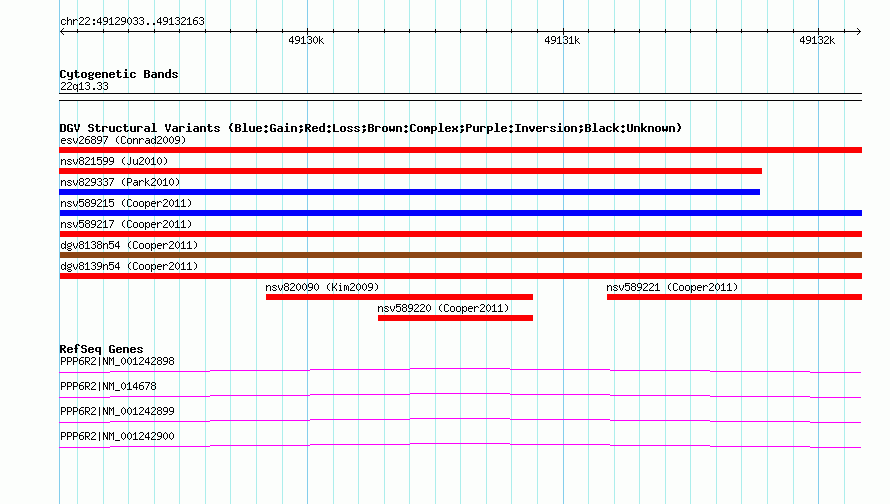The image size is (890, 504).
Task: Click the 49131k ruler marker
Action: (562, 40)
